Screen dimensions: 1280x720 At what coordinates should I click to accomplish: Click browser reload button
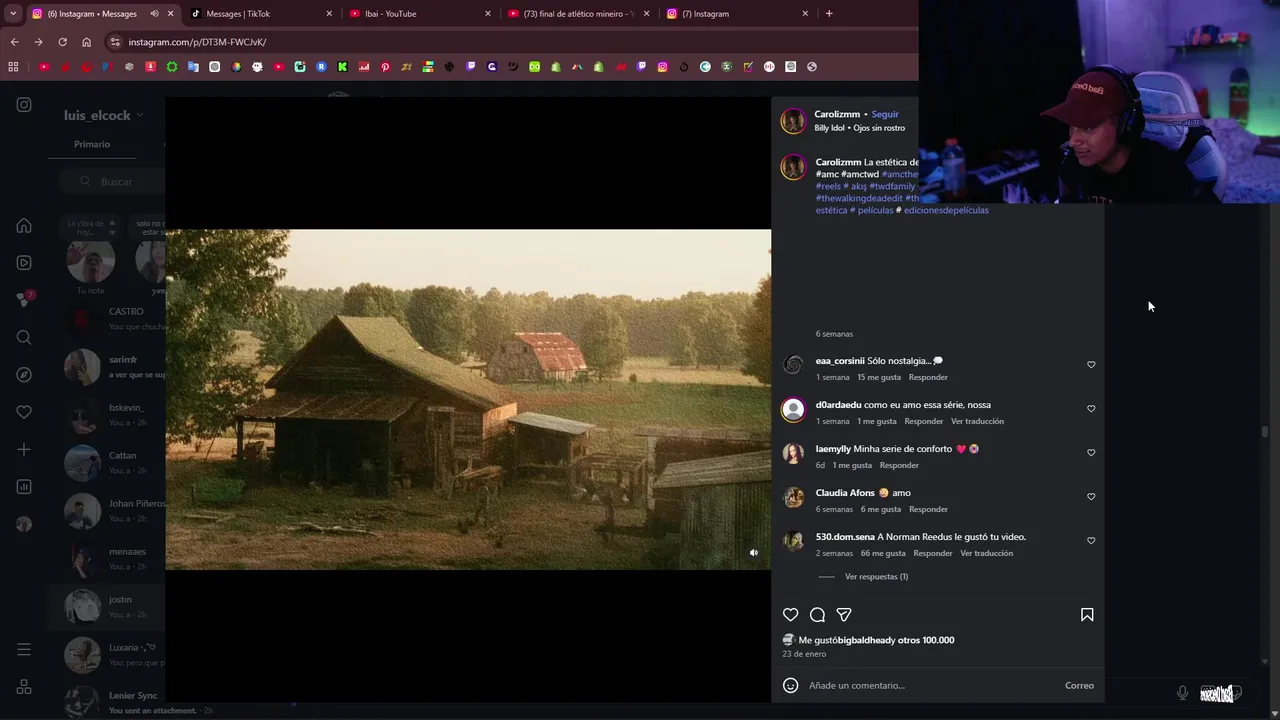tap(62, 42)
